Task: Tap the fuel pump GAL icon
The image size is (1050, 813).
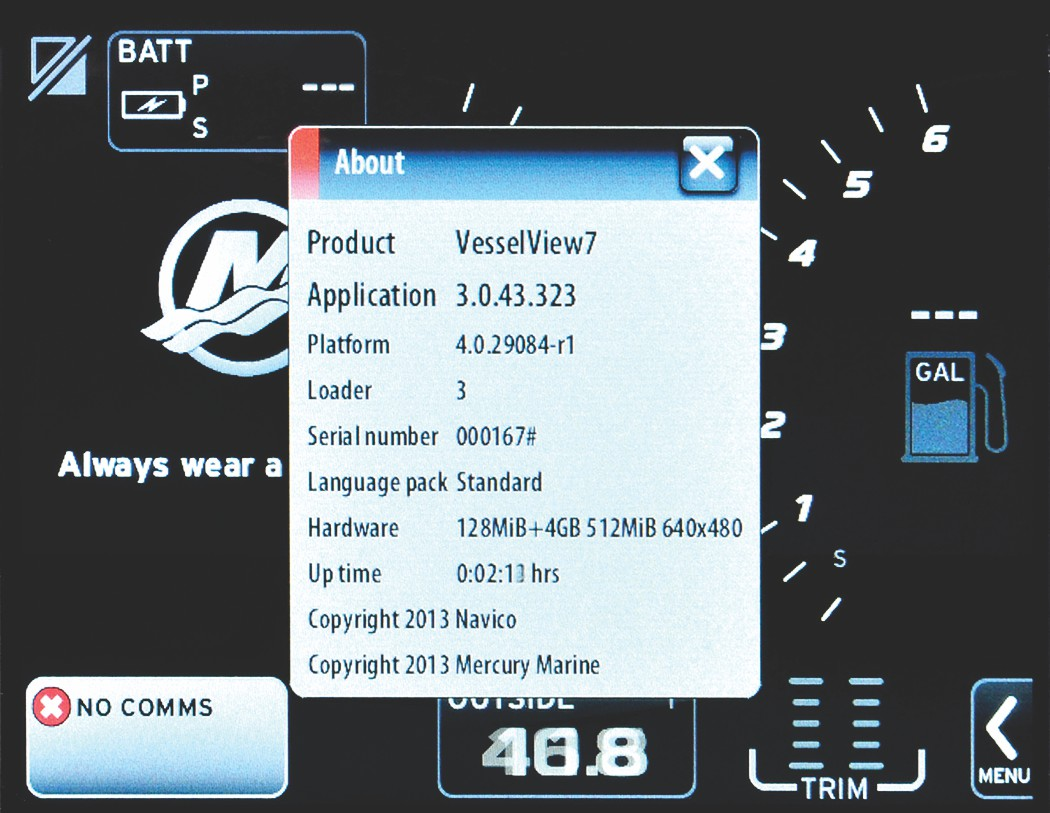Action: coord(954,407)
